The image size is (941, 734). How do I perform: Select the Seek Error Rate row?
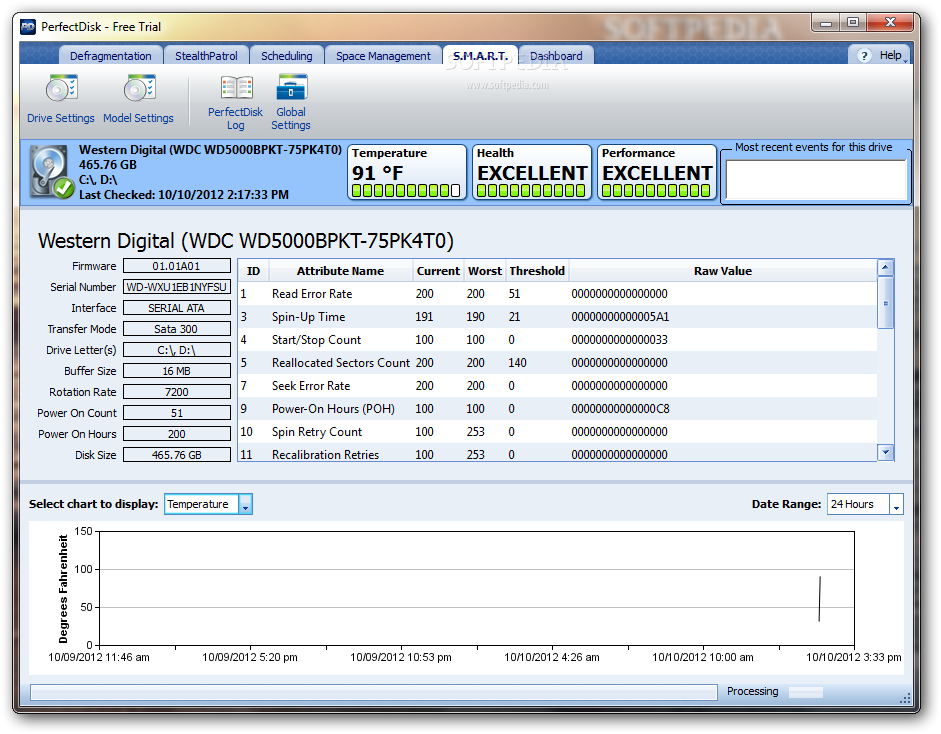558,385
